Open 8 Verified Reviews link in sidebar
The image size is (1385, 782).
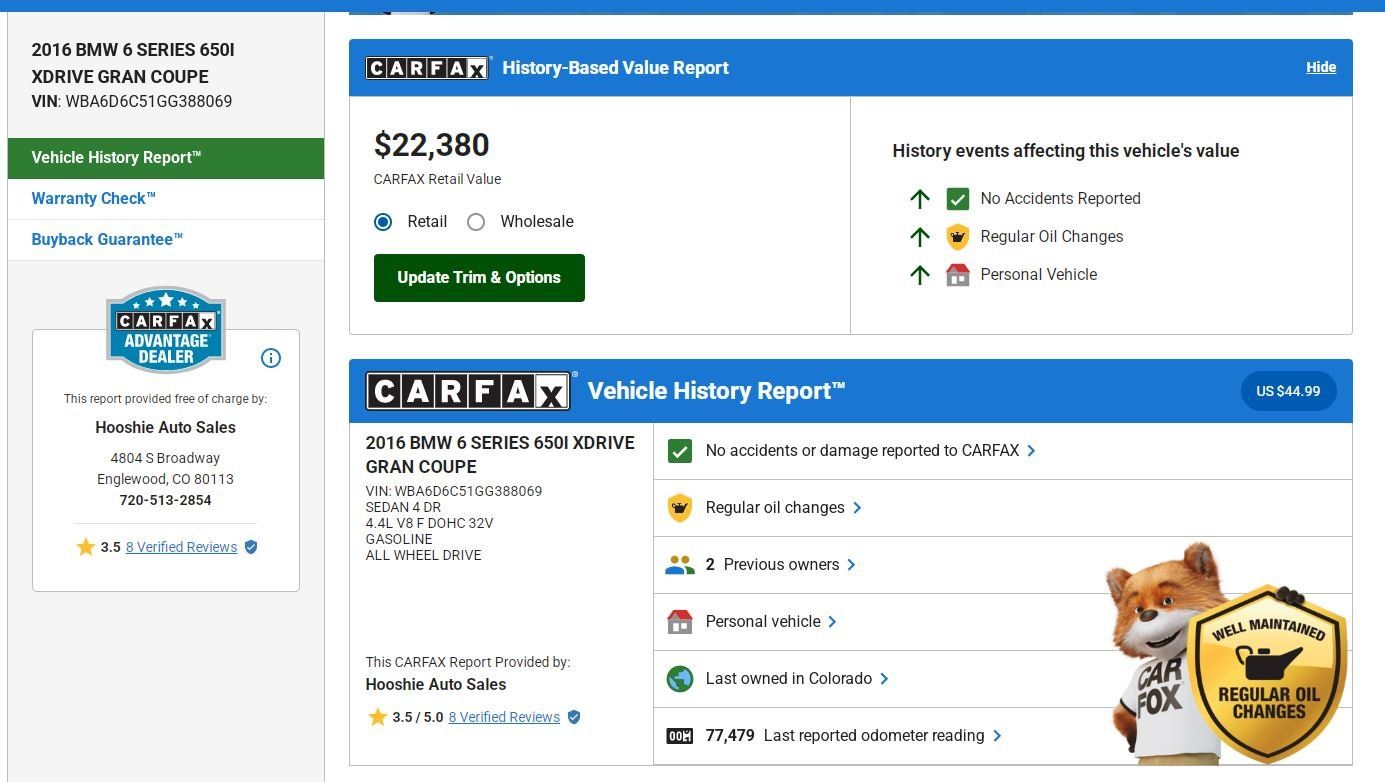coord(181,547)
